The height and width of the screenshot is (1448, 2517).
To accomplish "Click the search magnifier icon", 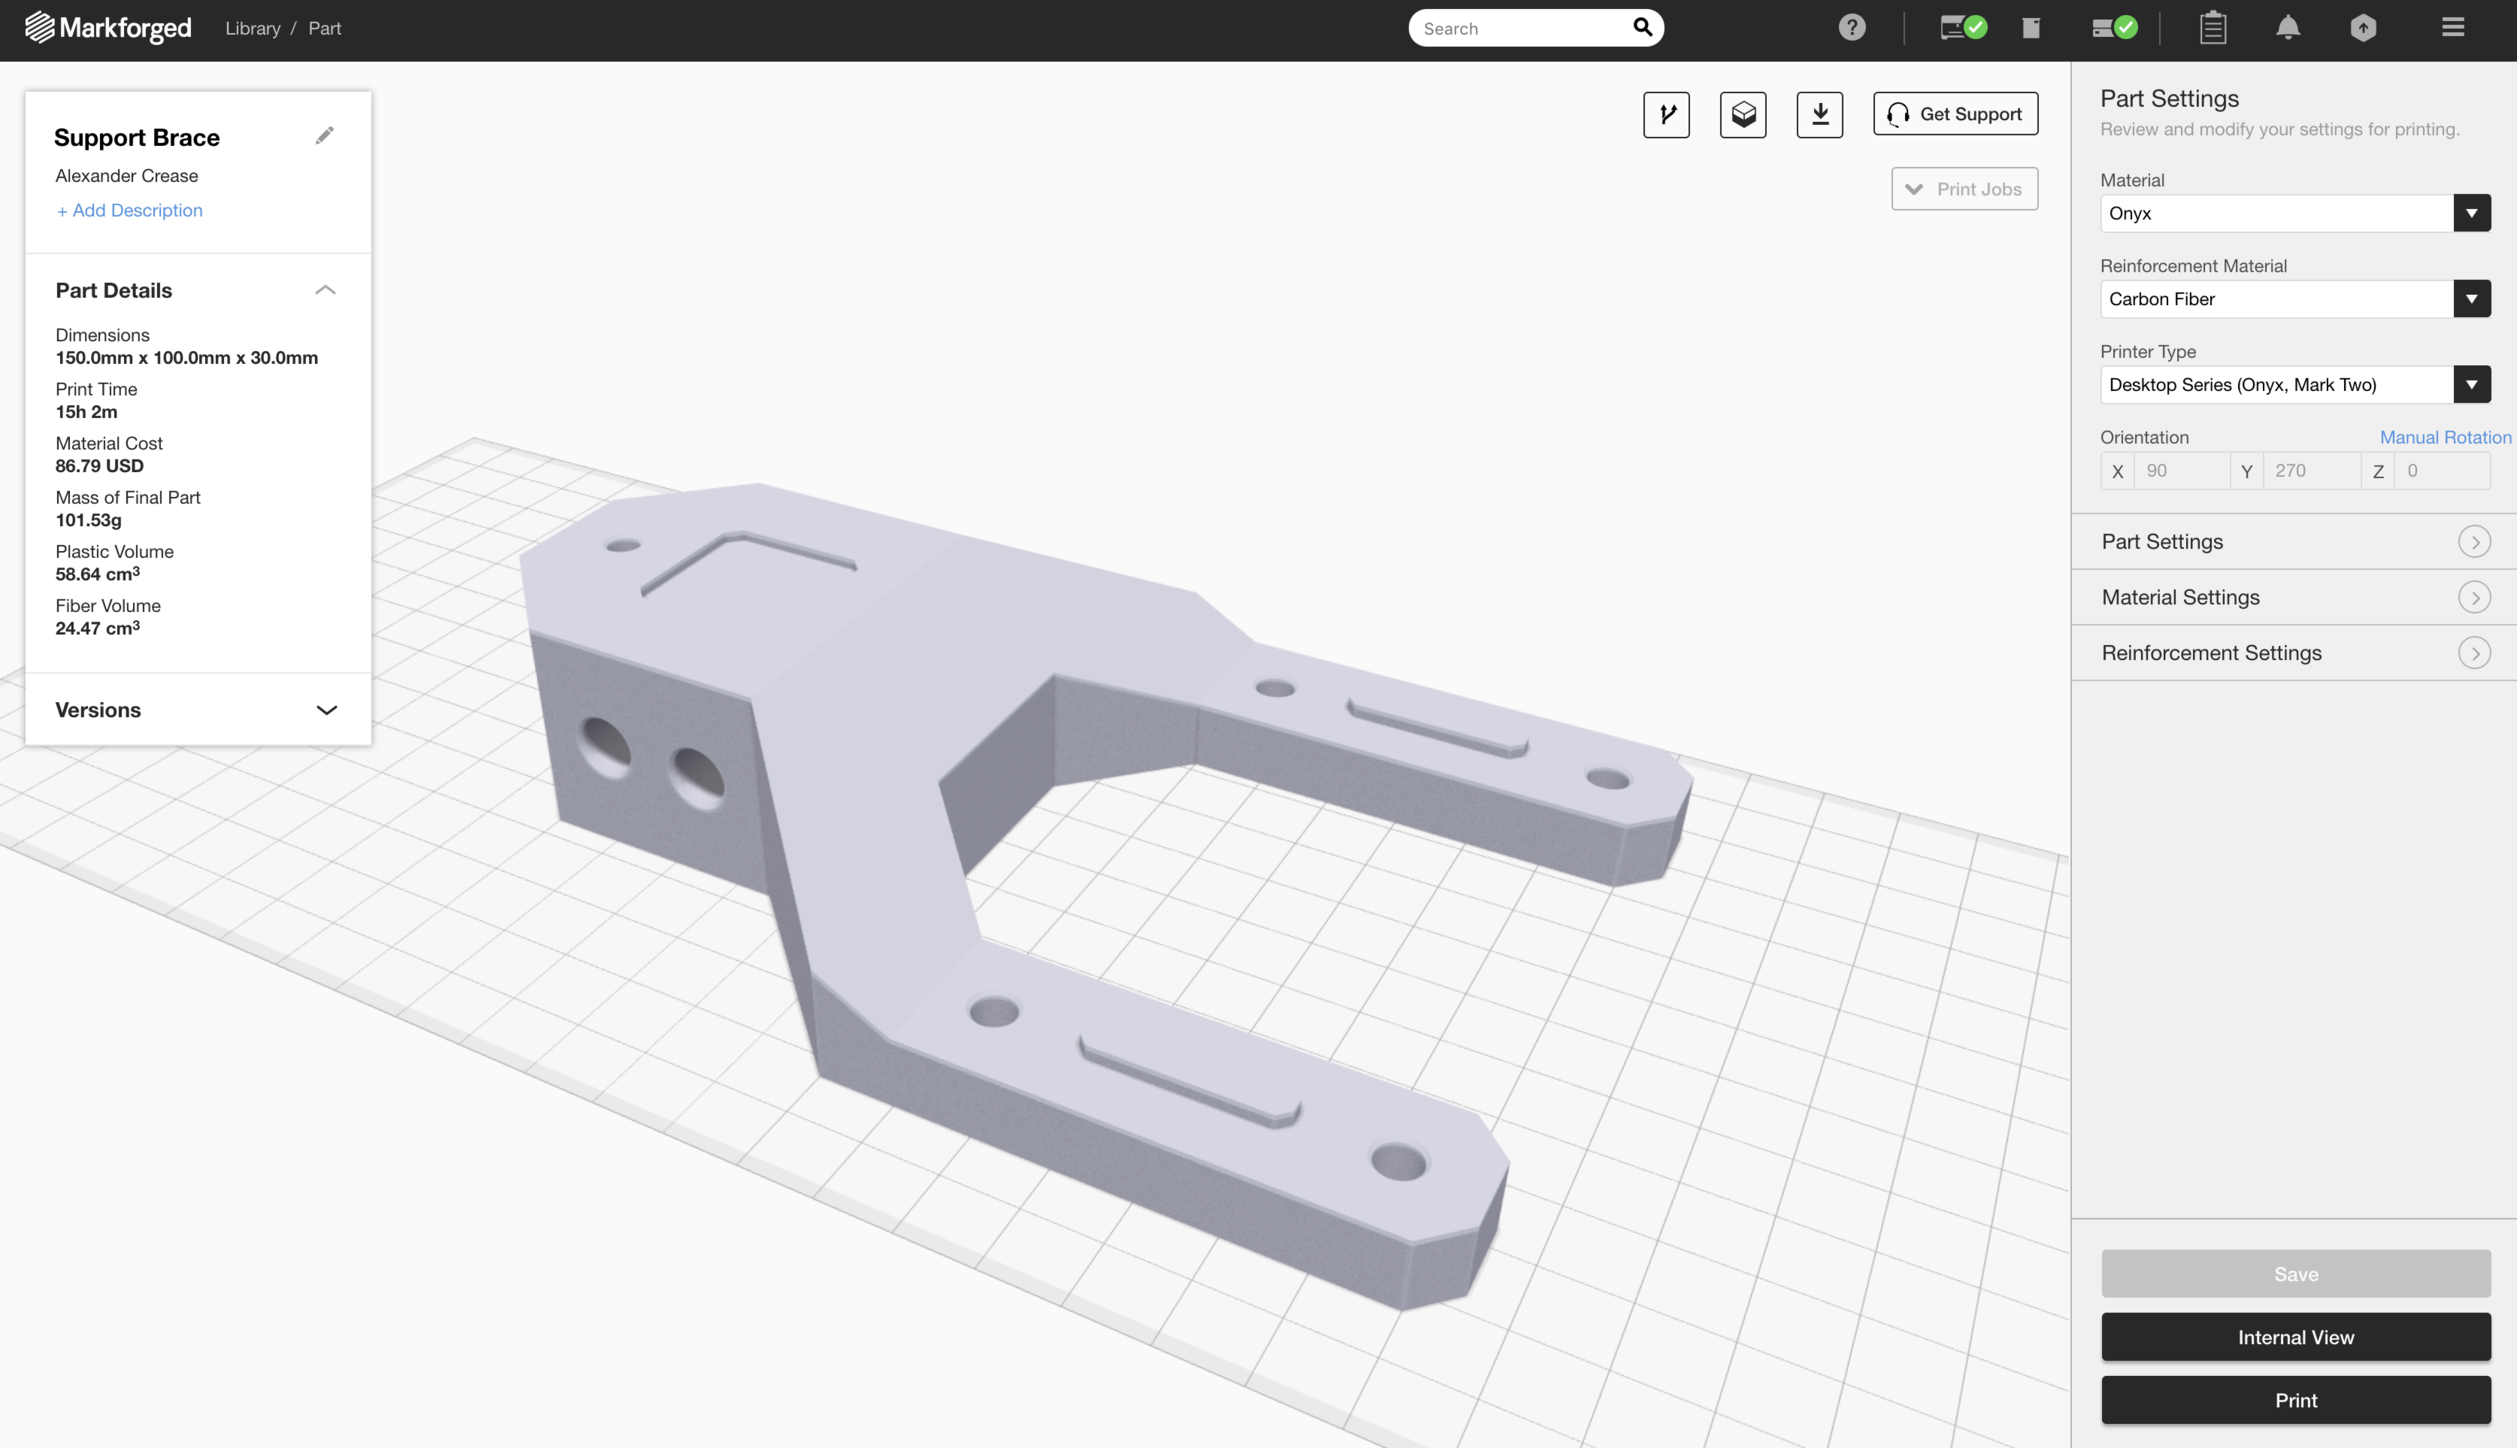I will (x=1642, y=28).
